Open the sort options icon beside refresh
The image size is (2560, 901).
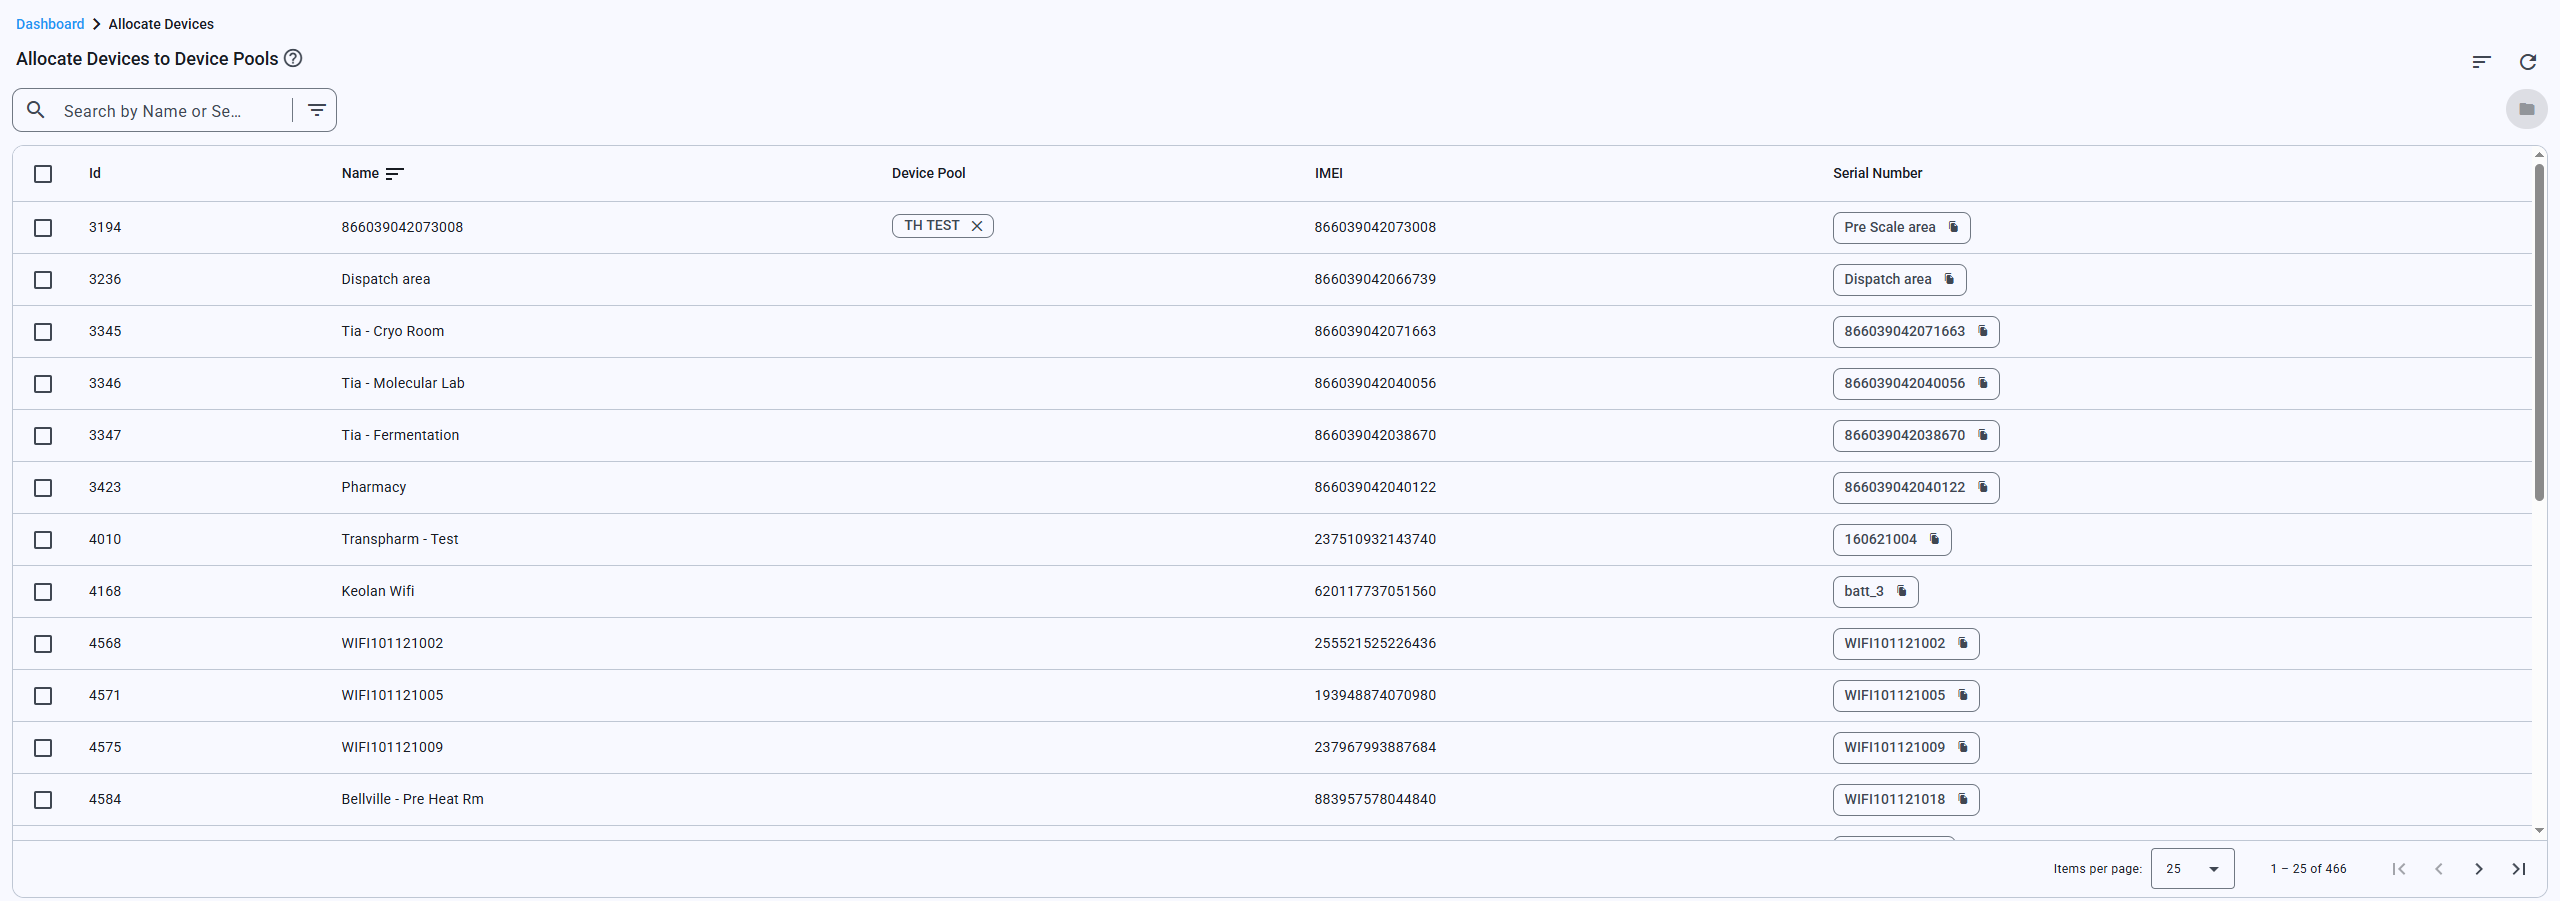2481,62
